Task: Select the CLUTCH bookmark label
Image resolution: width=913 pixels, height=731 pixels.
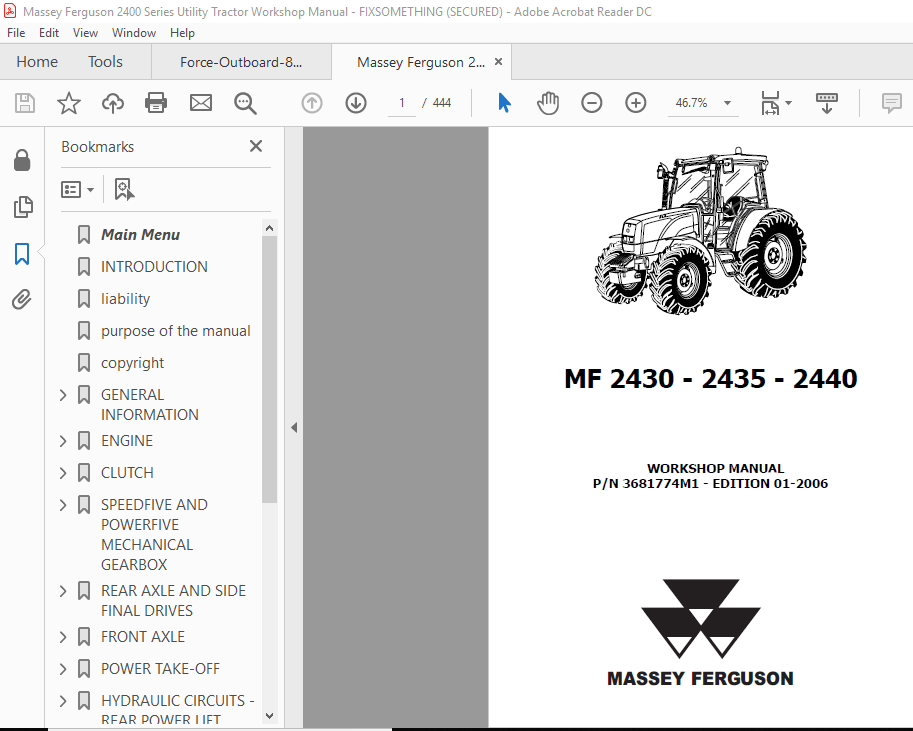Action: (127, 473)
